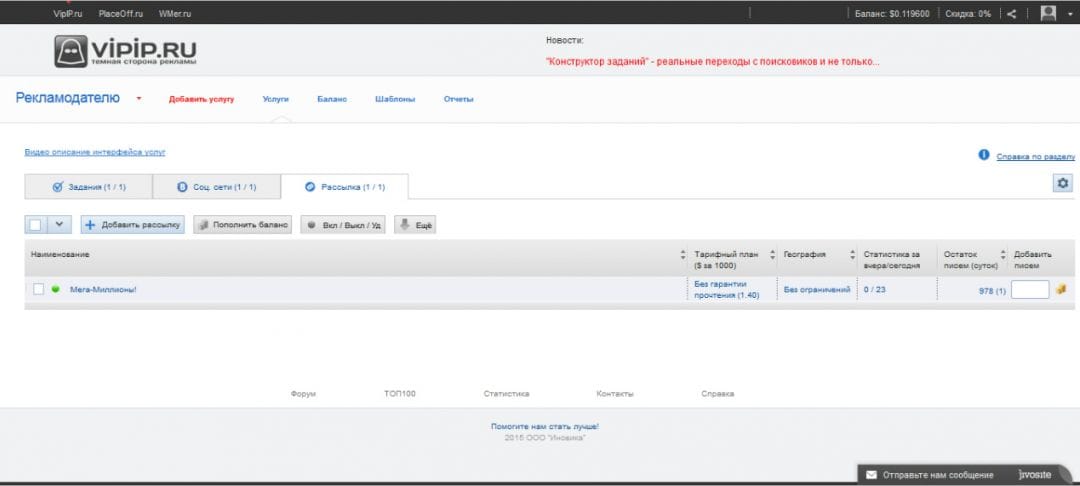
Task: Open the Конструктор заданий news headline
Action: pos(712,61)
